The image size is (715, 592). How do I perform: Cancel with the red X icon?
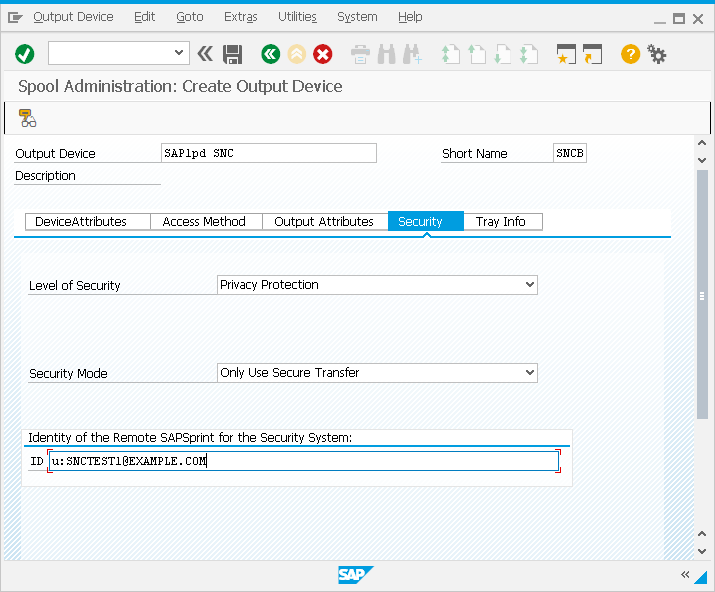(x=322, y=54)
